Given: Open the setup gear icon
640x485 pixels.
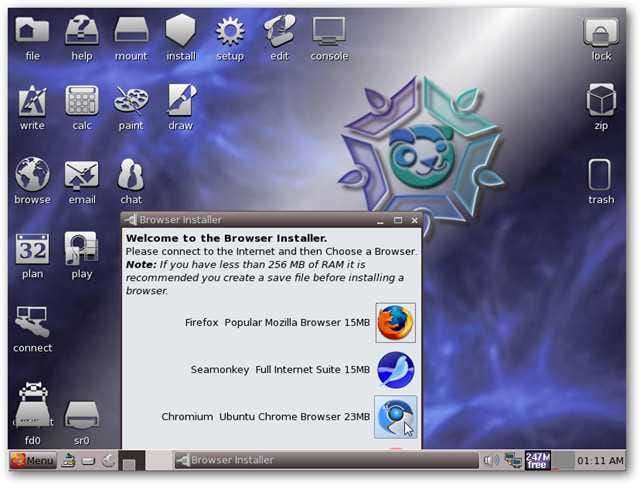Looking at the screenshot, I should click(x=230, y=31).
